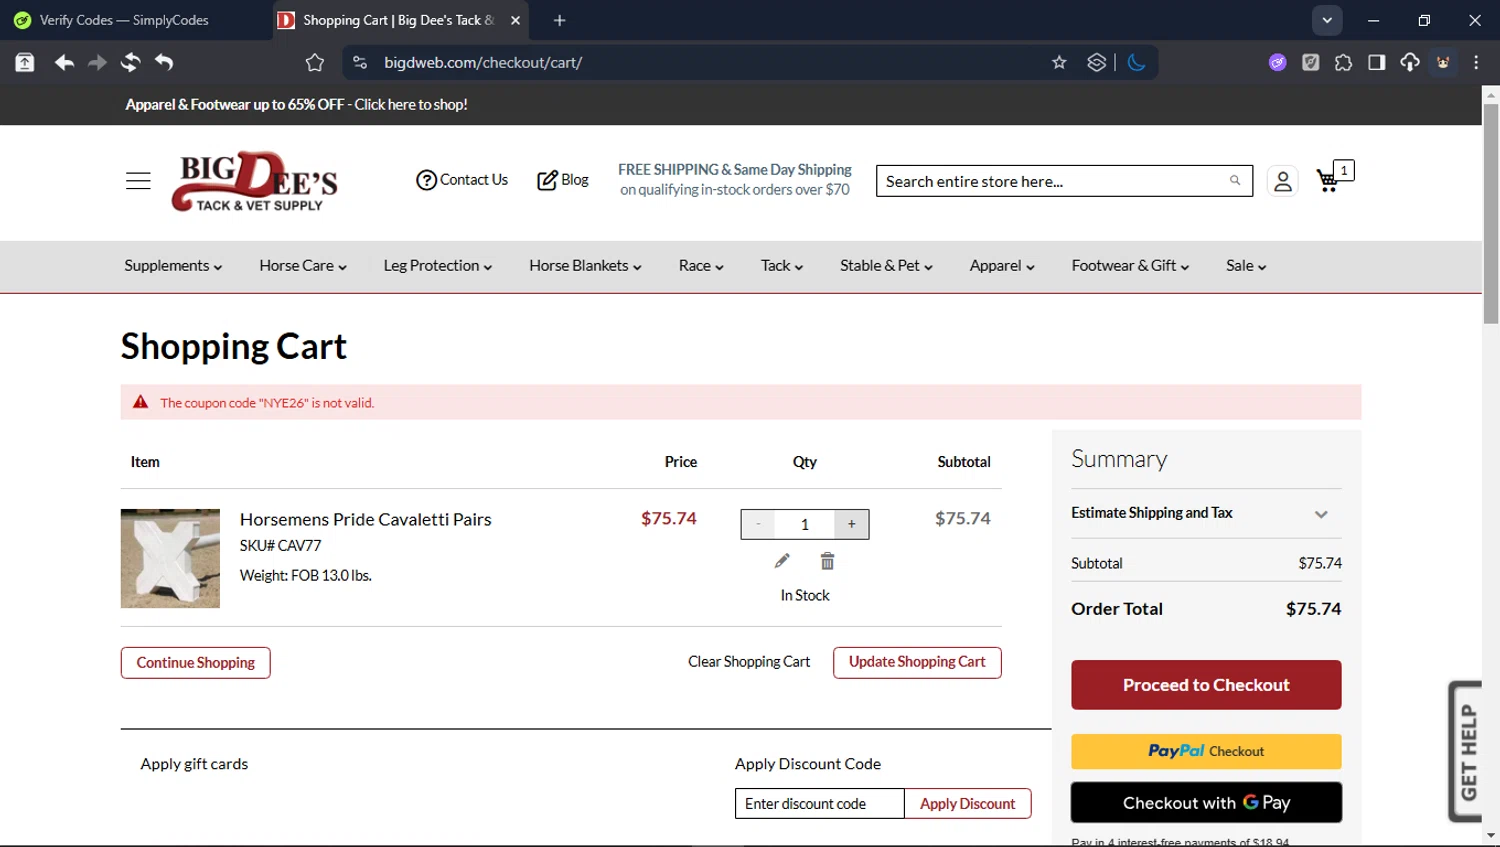
Task: Click Horsemens Pride Cavaletti Pairs product name
Action: [x=365, y=519]
